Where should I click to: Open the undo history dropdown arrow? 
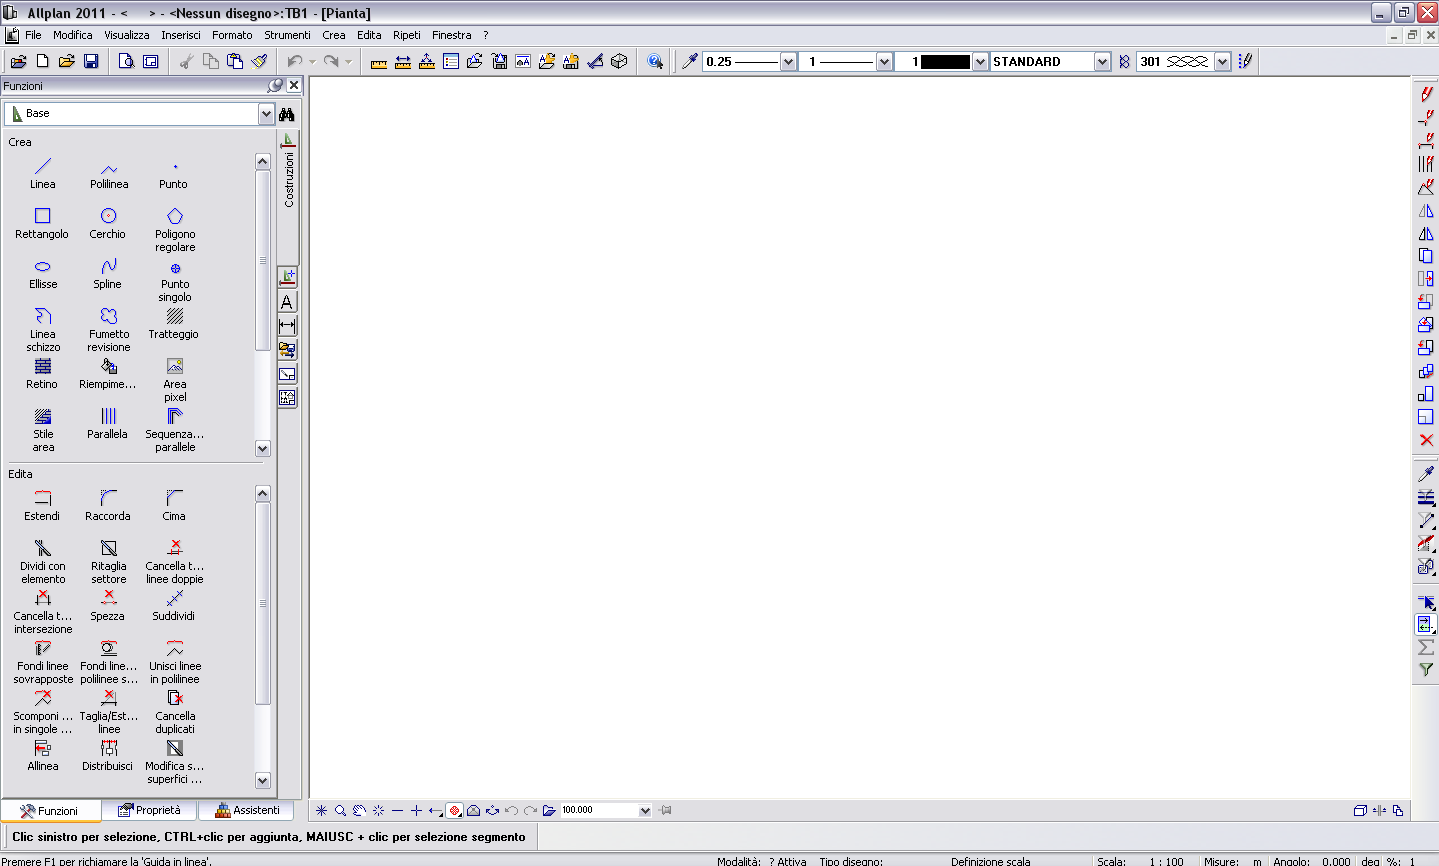coord(312,62)
